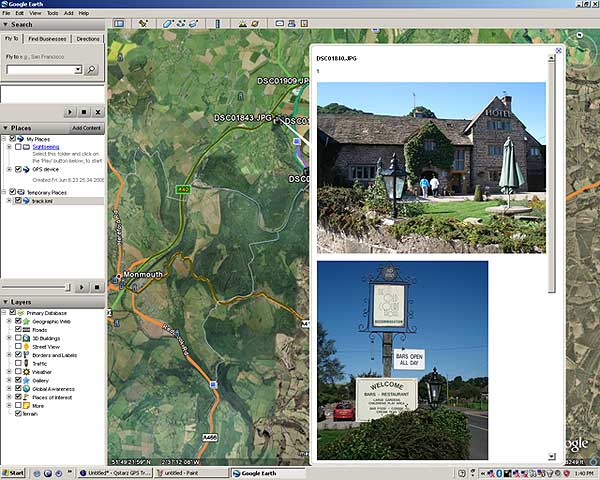Screen dimensions: 600x480
Task: Expand the GPS device tree node
Action: click(9, 169)
